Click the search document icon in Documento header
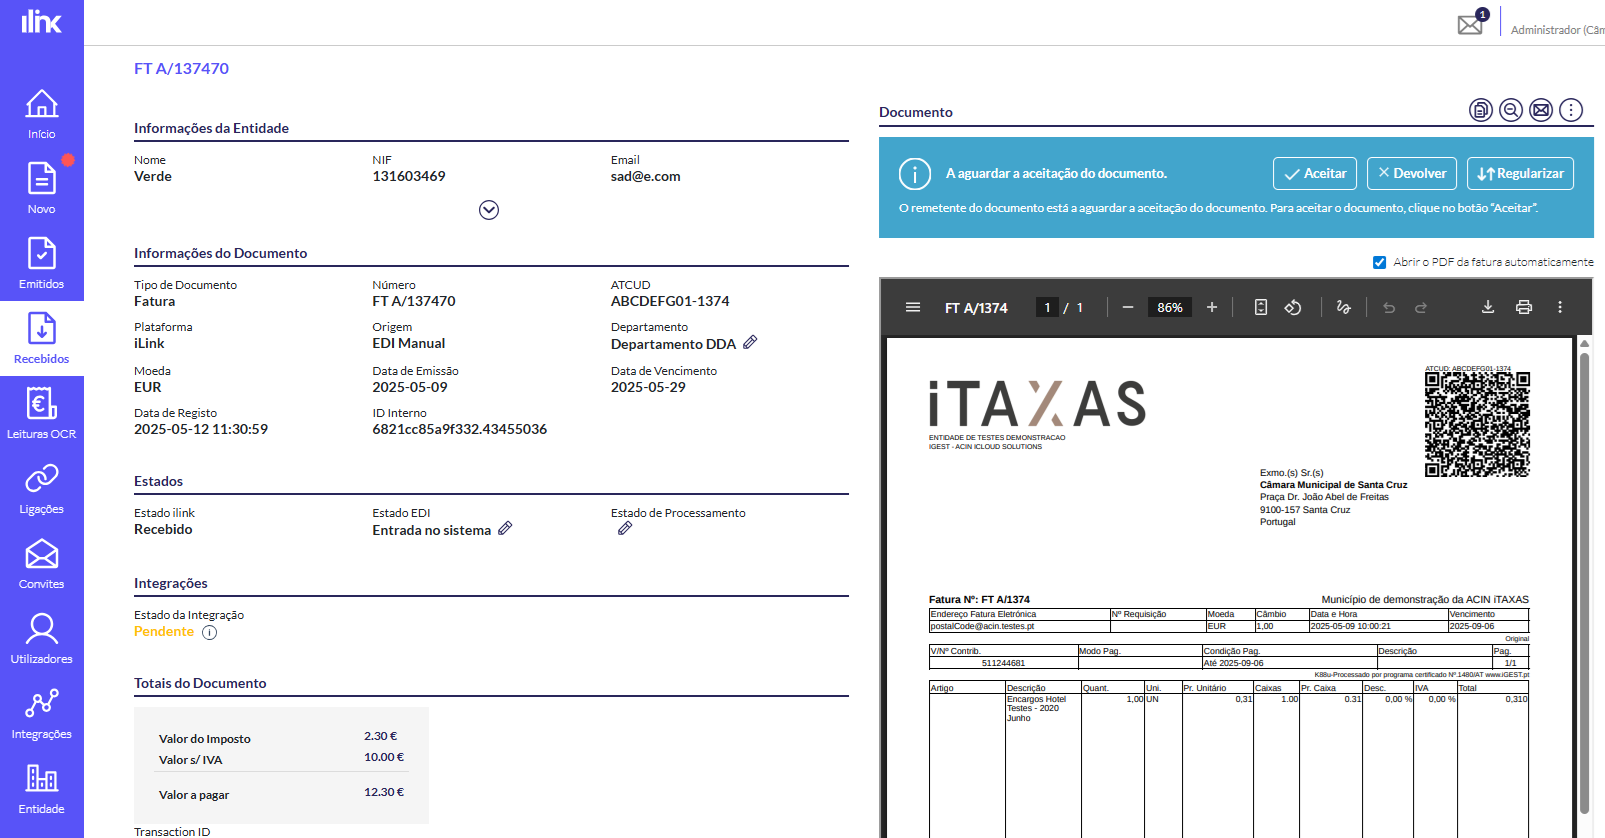 click(x=1511, y=110)
